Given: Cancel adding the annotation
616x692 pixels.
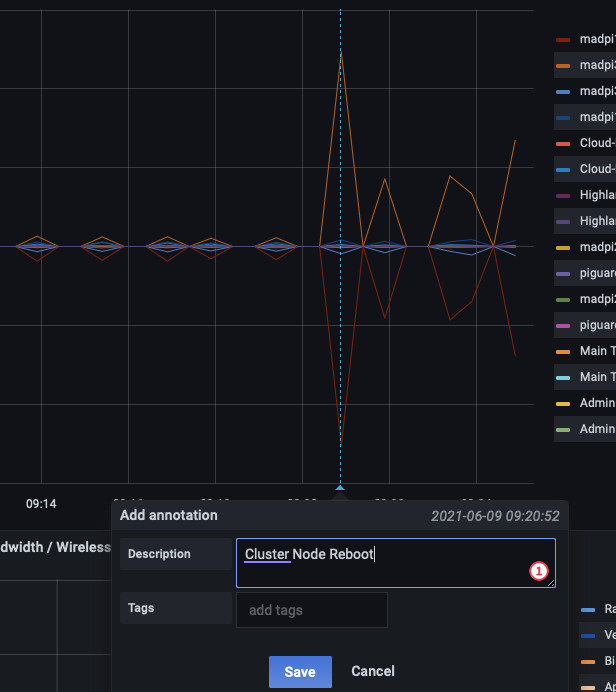Looking at the screenshot, I should pyautogui.click(x=373, y=671).
